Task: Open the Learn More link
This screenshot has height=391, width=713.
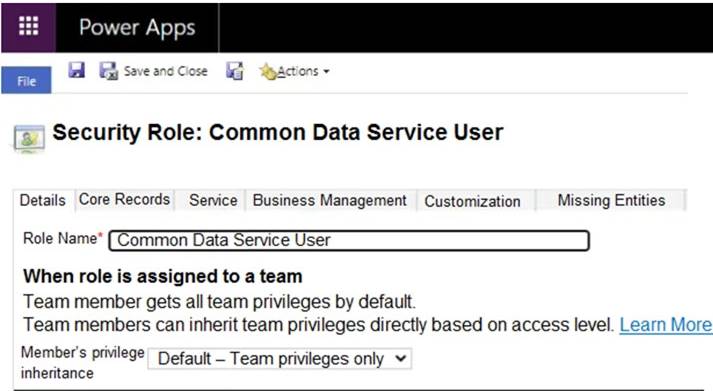Action: (666, 325)
